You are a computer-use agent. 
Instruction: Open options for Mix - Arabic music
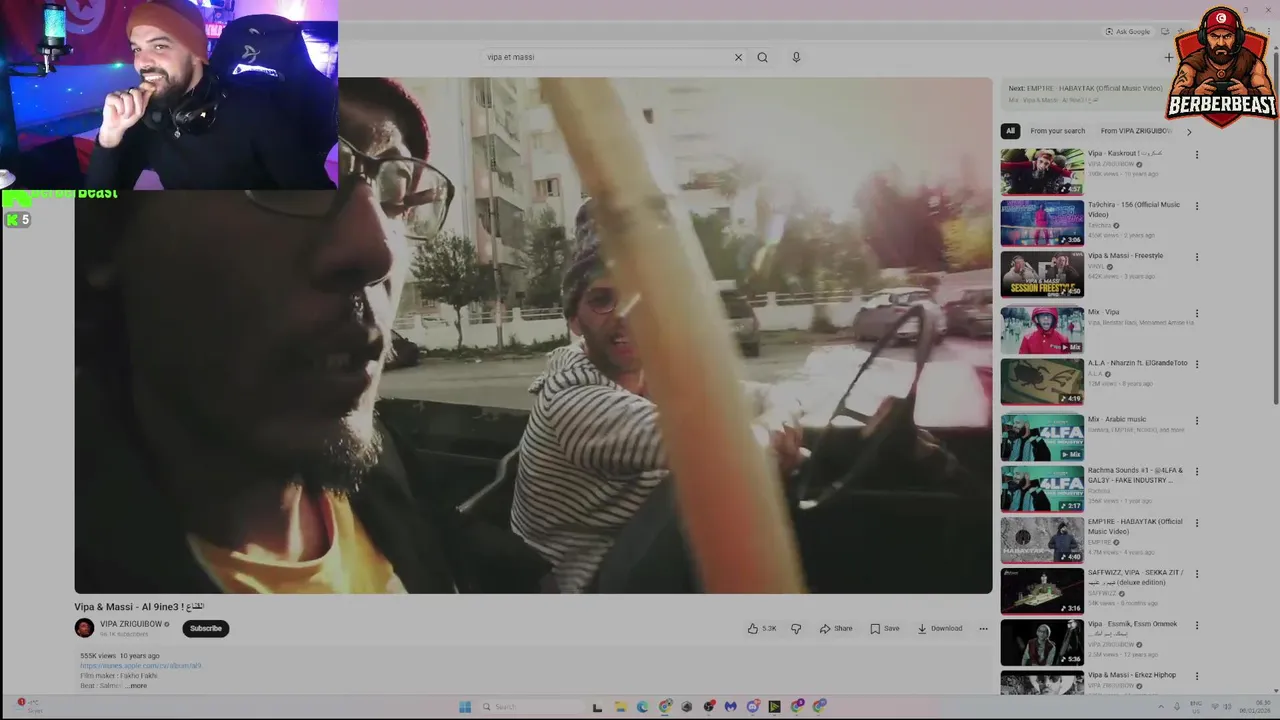[x=1196, y=421]
